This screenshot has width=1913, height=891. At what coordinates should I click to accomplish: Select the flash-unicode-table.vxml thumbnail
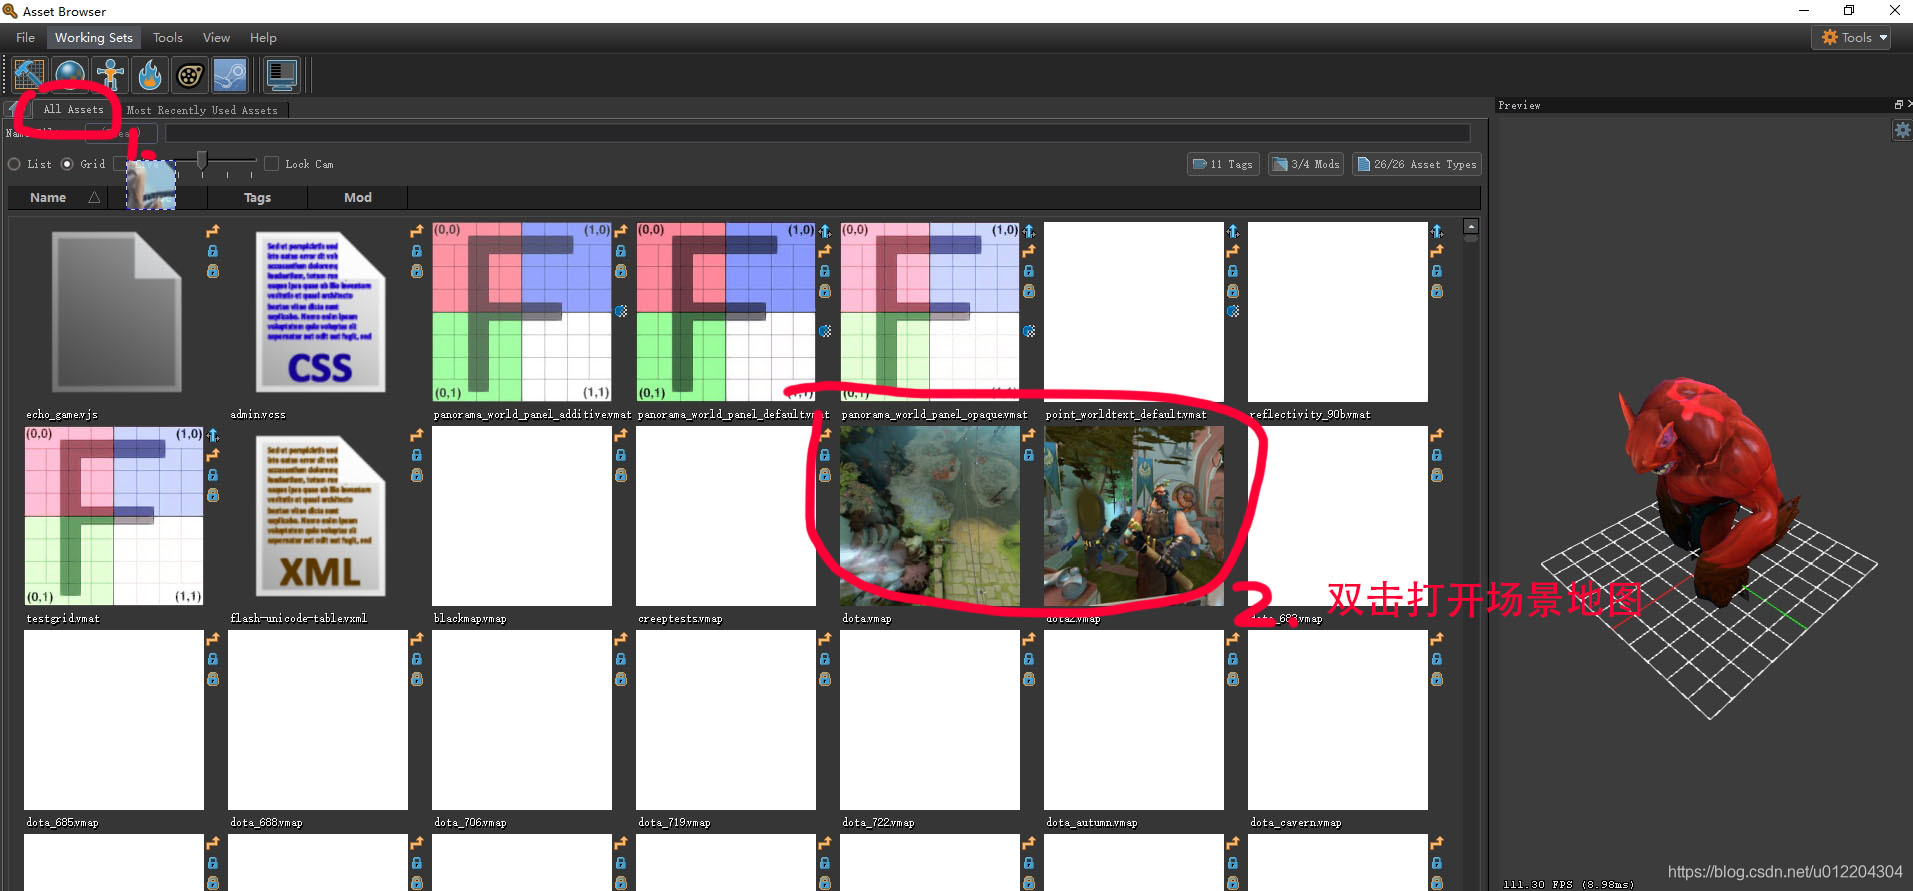(318, 516)
